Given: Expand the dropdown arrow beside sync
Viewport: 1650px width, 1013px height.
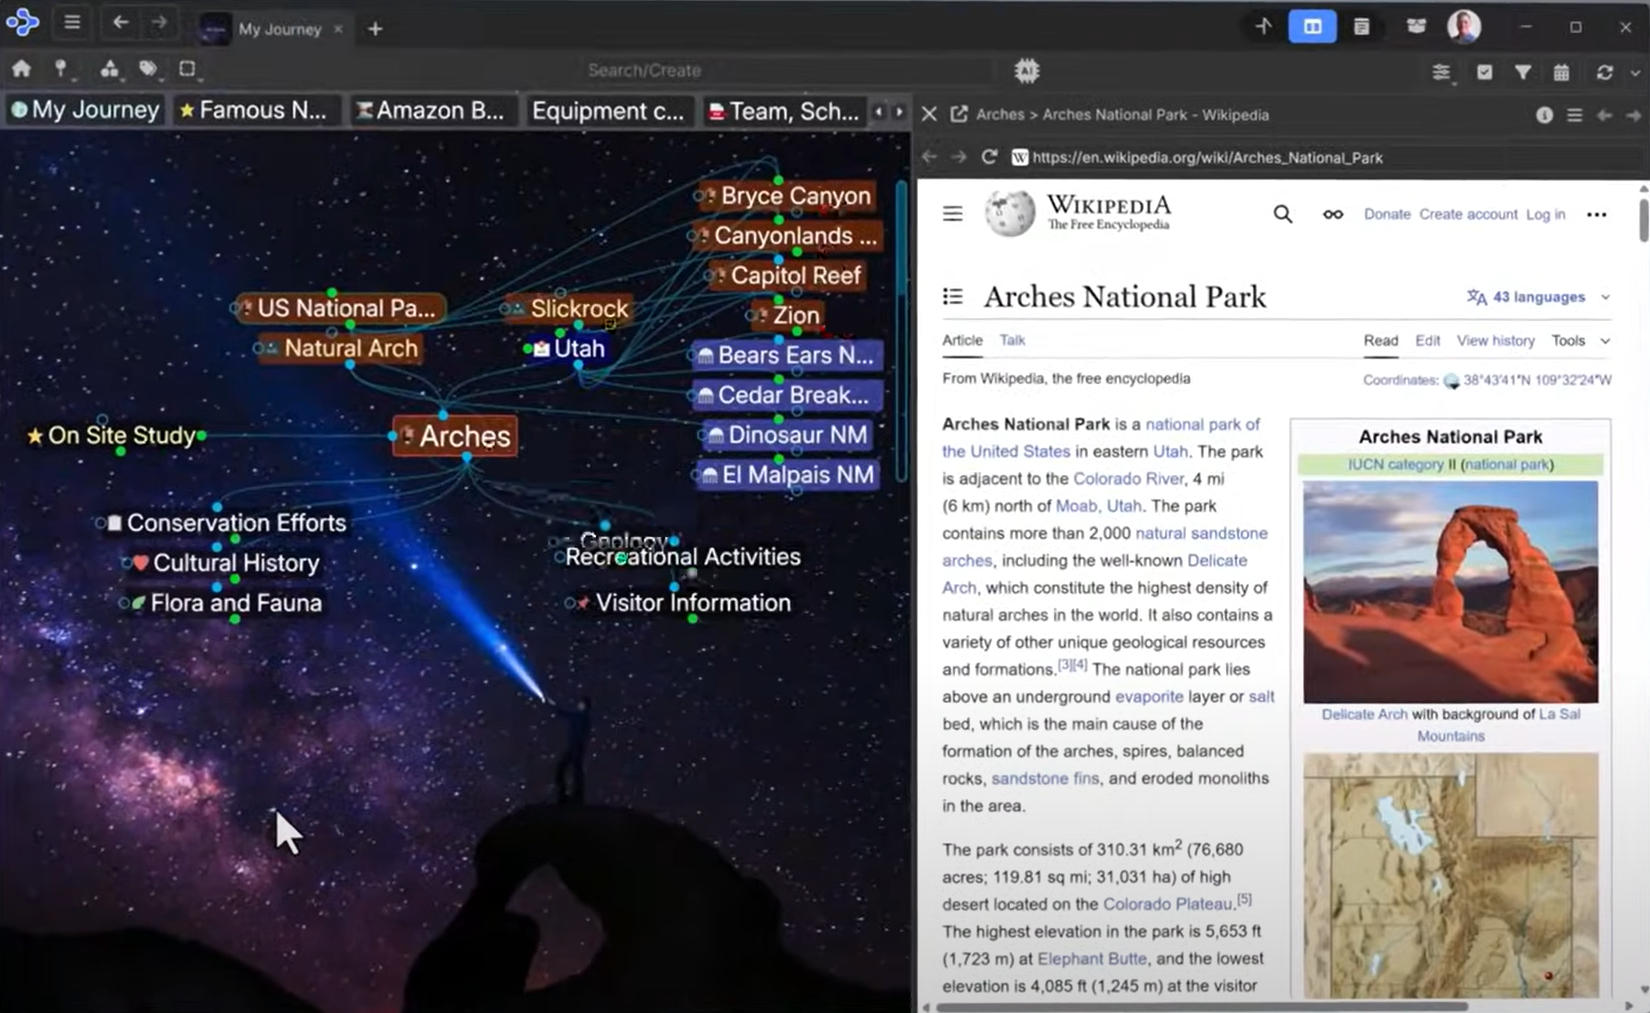Looking at the screenshot, I should coord(1635,72).
